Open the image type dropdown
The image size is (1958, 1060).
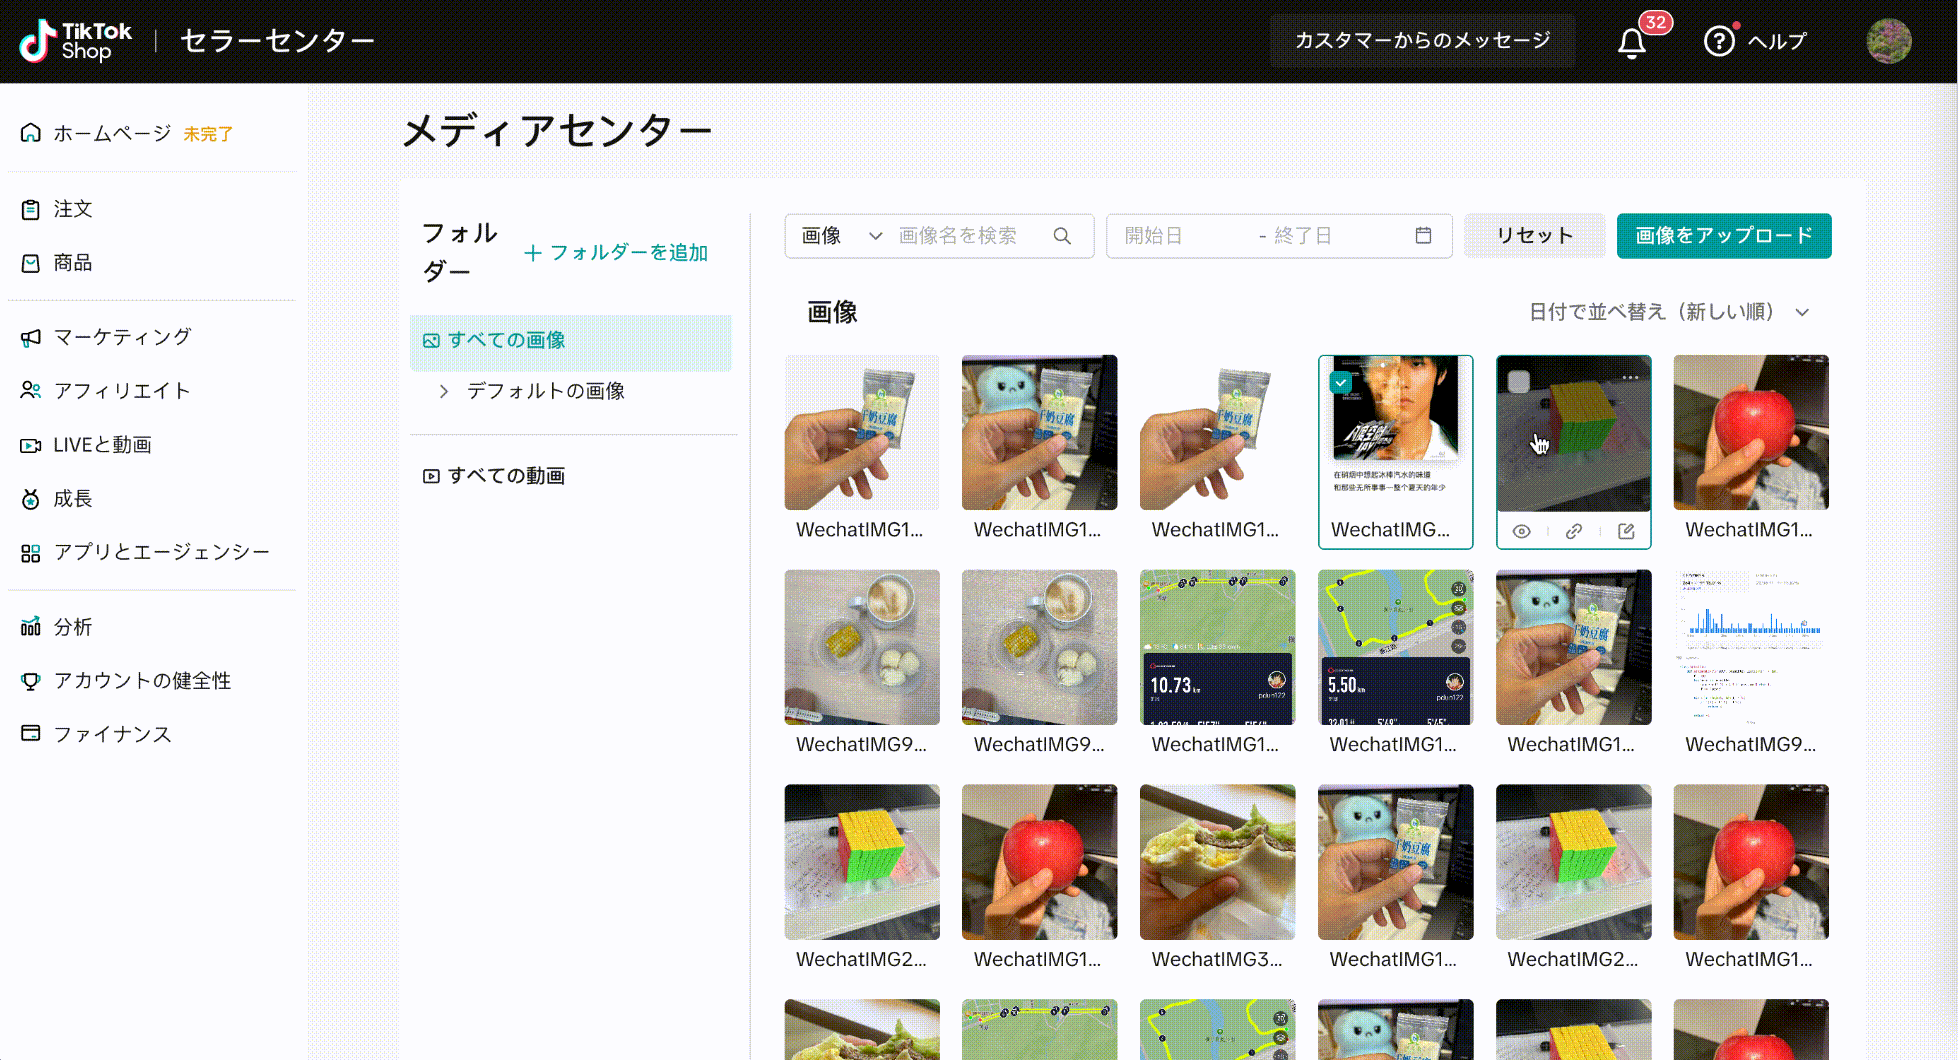(842, 236)
